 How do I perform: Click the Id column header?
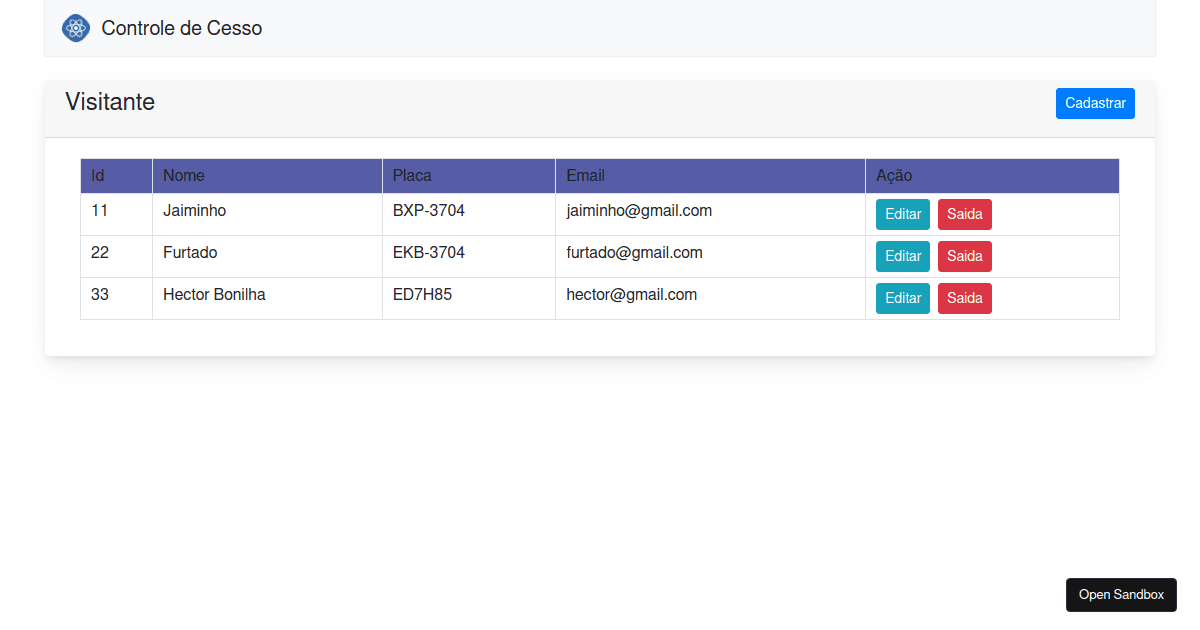pos(97,175)
